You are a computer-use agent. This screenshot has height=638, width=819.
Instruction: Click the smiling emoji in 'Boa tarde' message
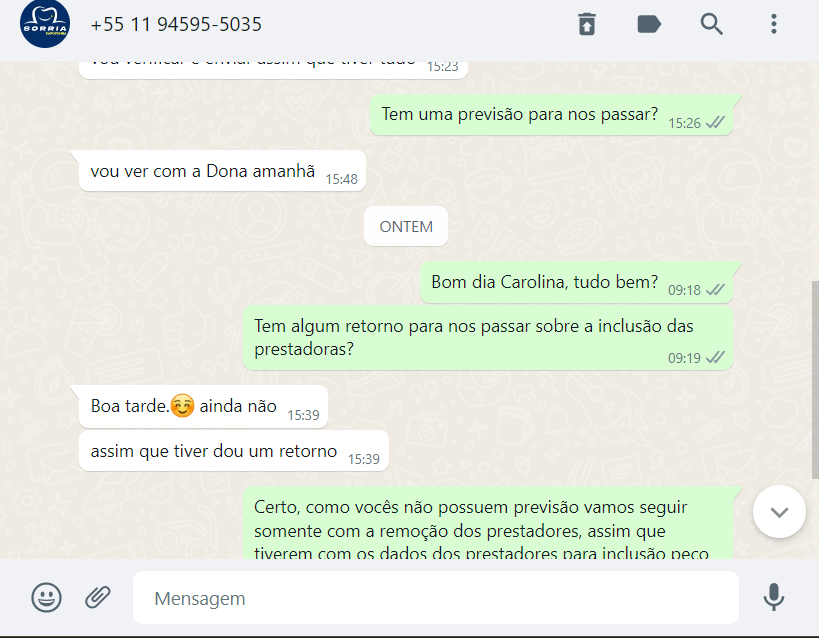tap(182, 405)
